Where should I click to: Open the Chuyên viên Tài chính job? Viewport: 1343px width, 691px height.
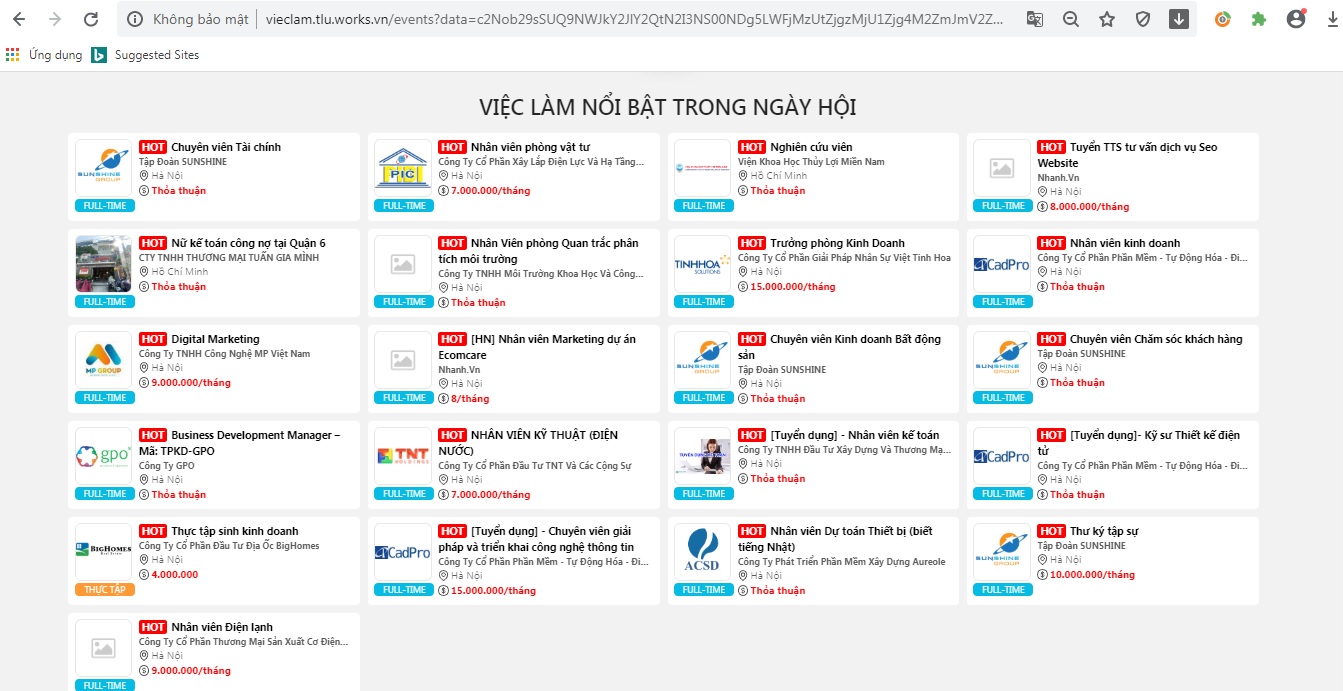pyautogui.click(x=226, y=147)
